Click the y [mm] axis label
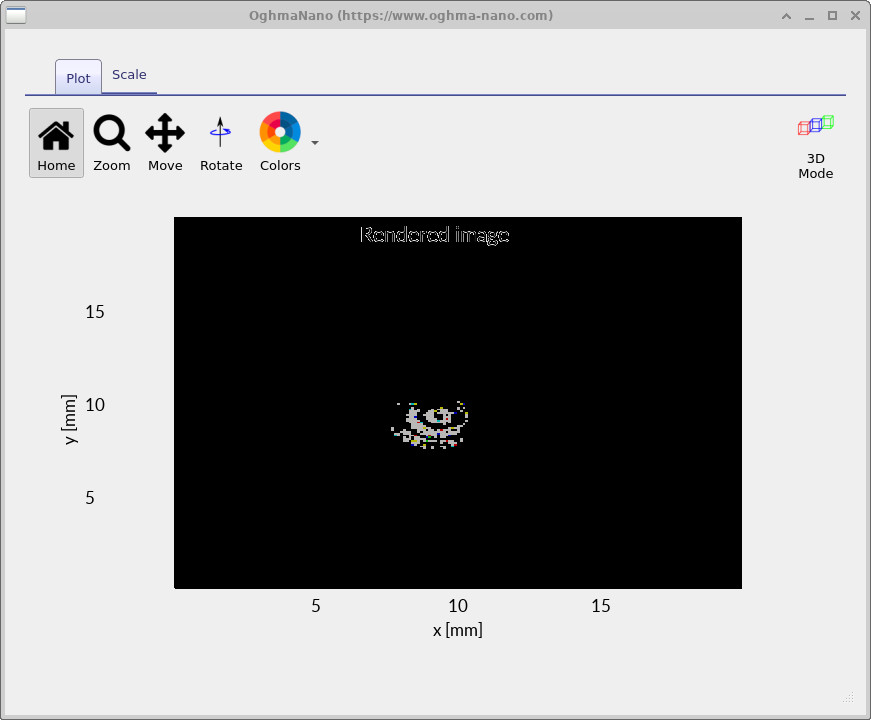871x720 pixels. (x=70, y=420)
